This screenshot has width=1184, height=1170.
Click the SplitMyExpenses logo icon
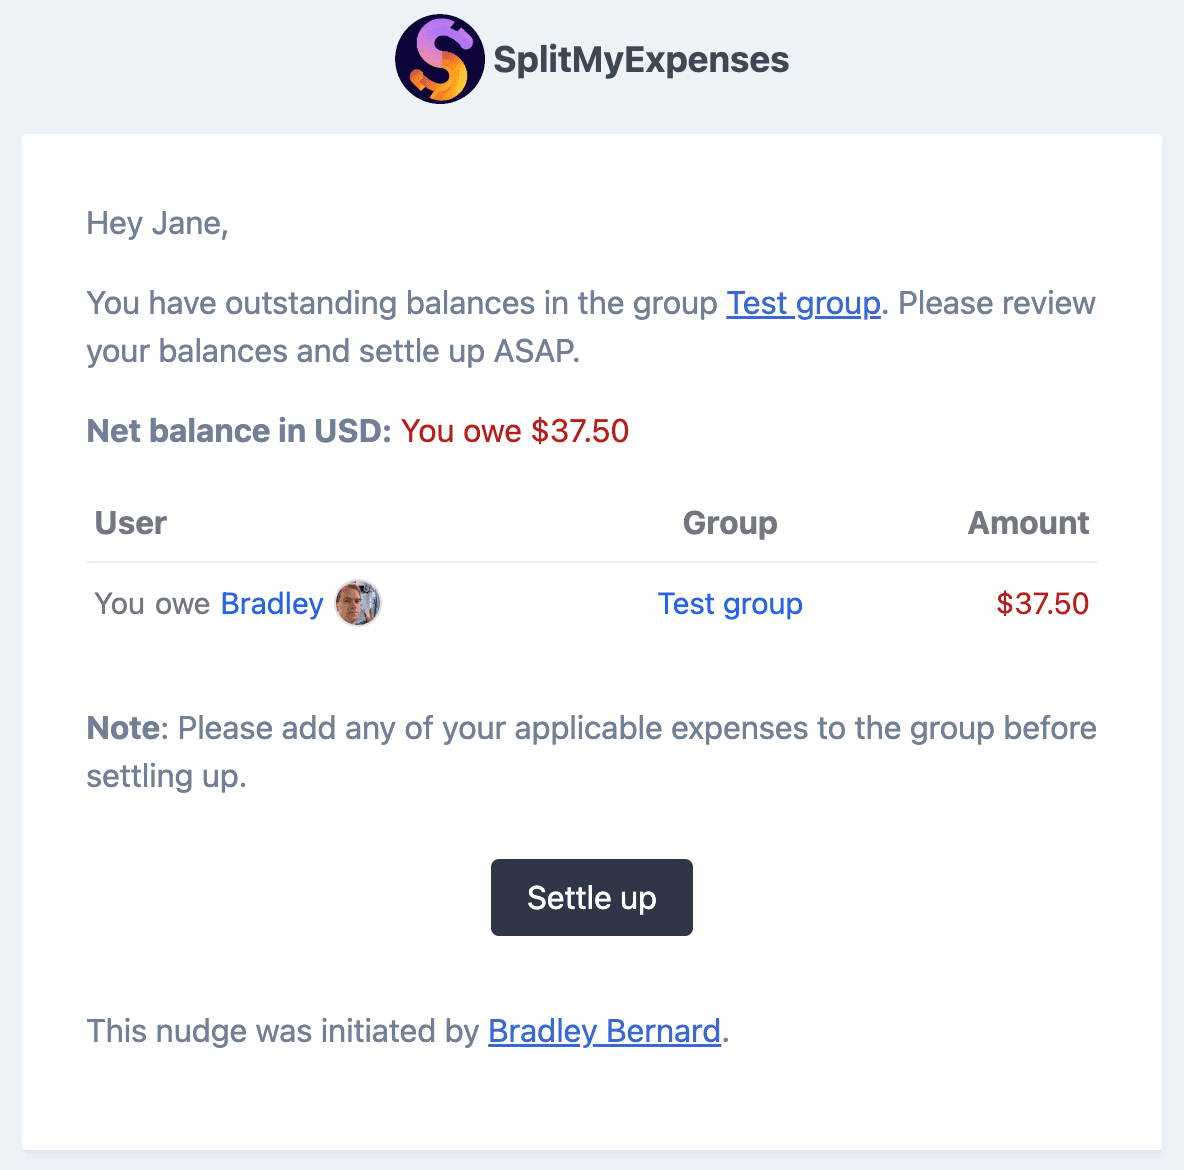coord(440,60)
